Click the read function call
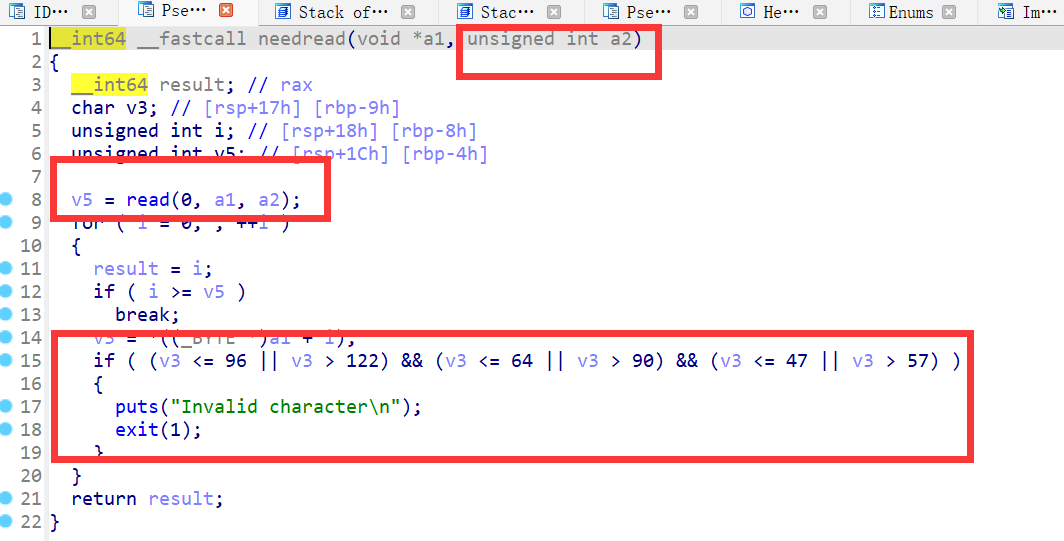The image size is (1064, 541). (147, 200)
